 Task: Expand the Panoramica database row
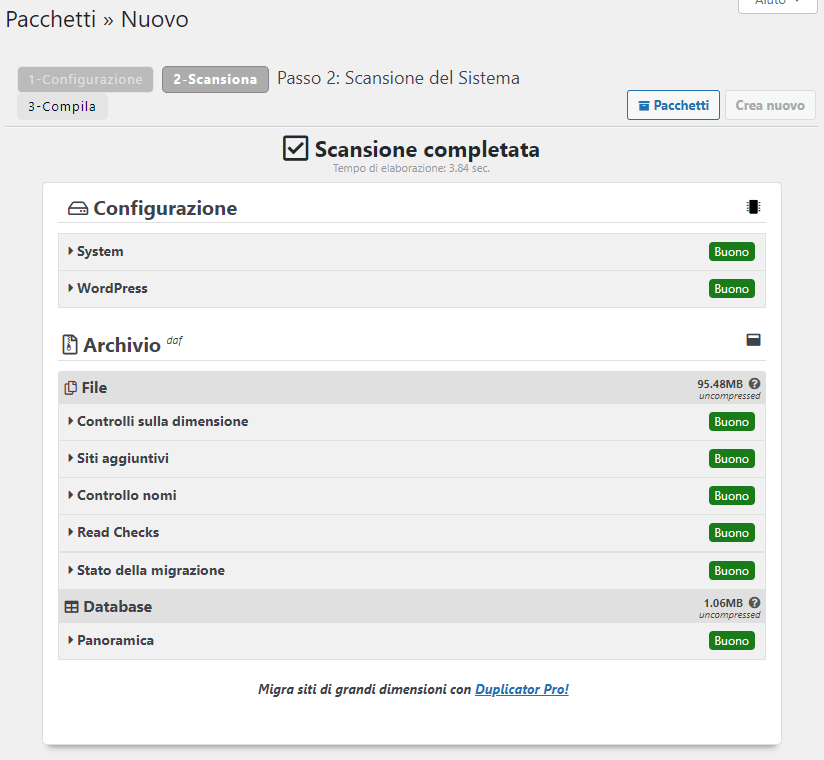[x=115, y=640]
